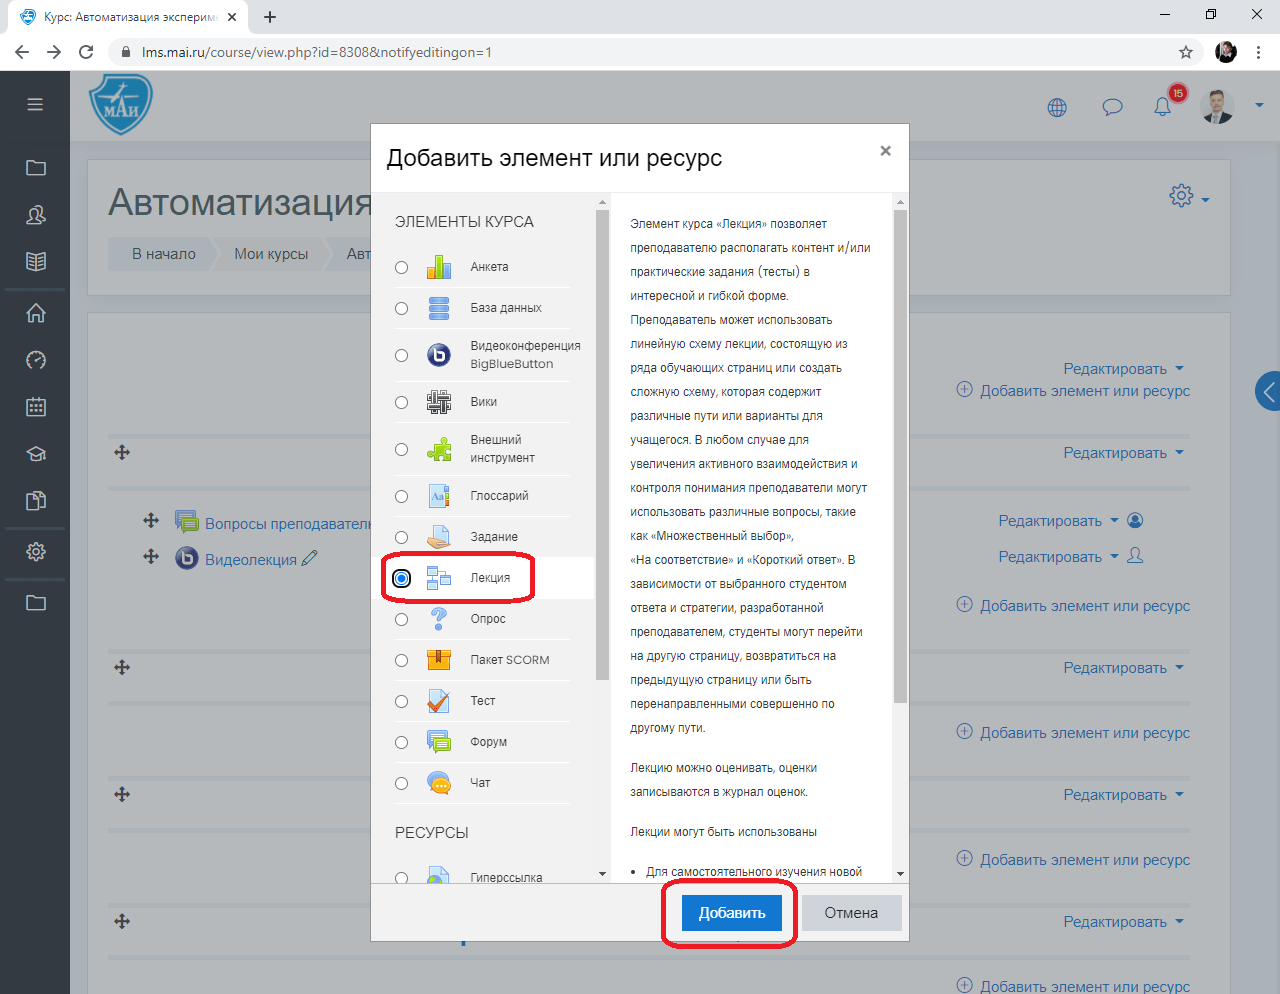Select the Тест radio button

[401, 701]
